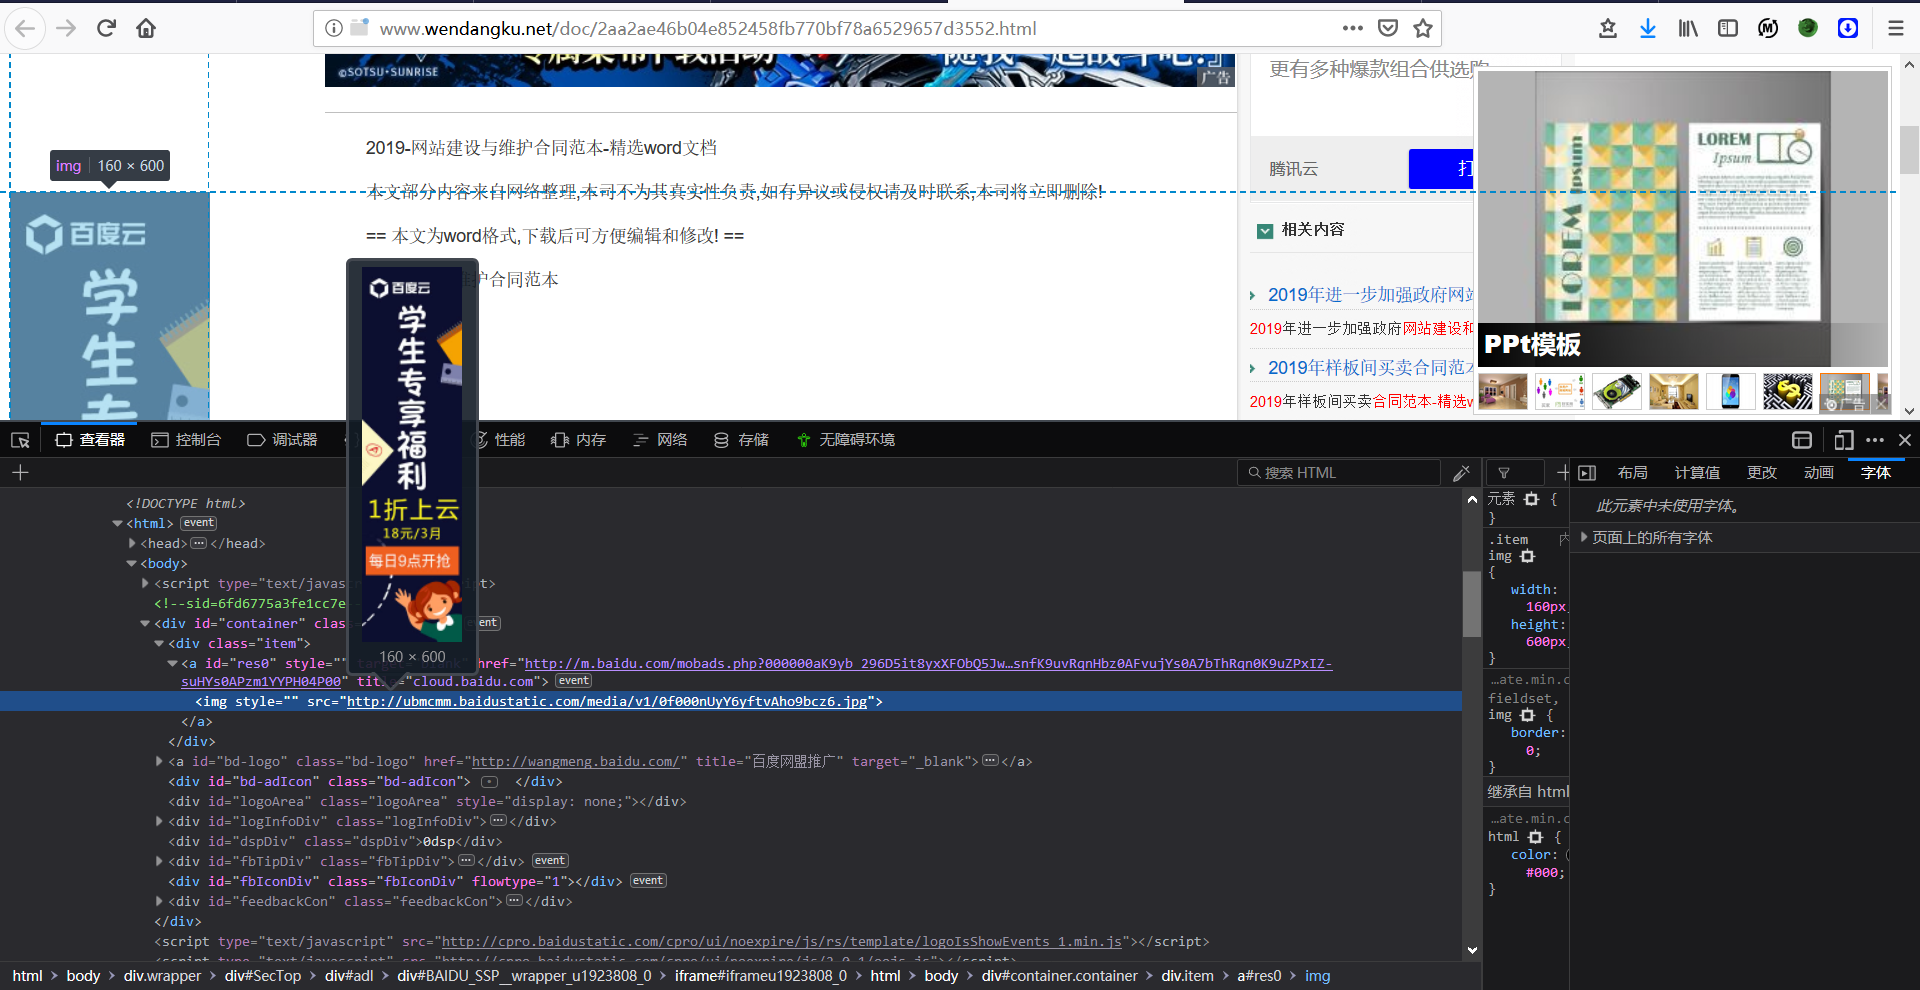
Task: Show site information for wendangku.net
Action: [334, 29]
